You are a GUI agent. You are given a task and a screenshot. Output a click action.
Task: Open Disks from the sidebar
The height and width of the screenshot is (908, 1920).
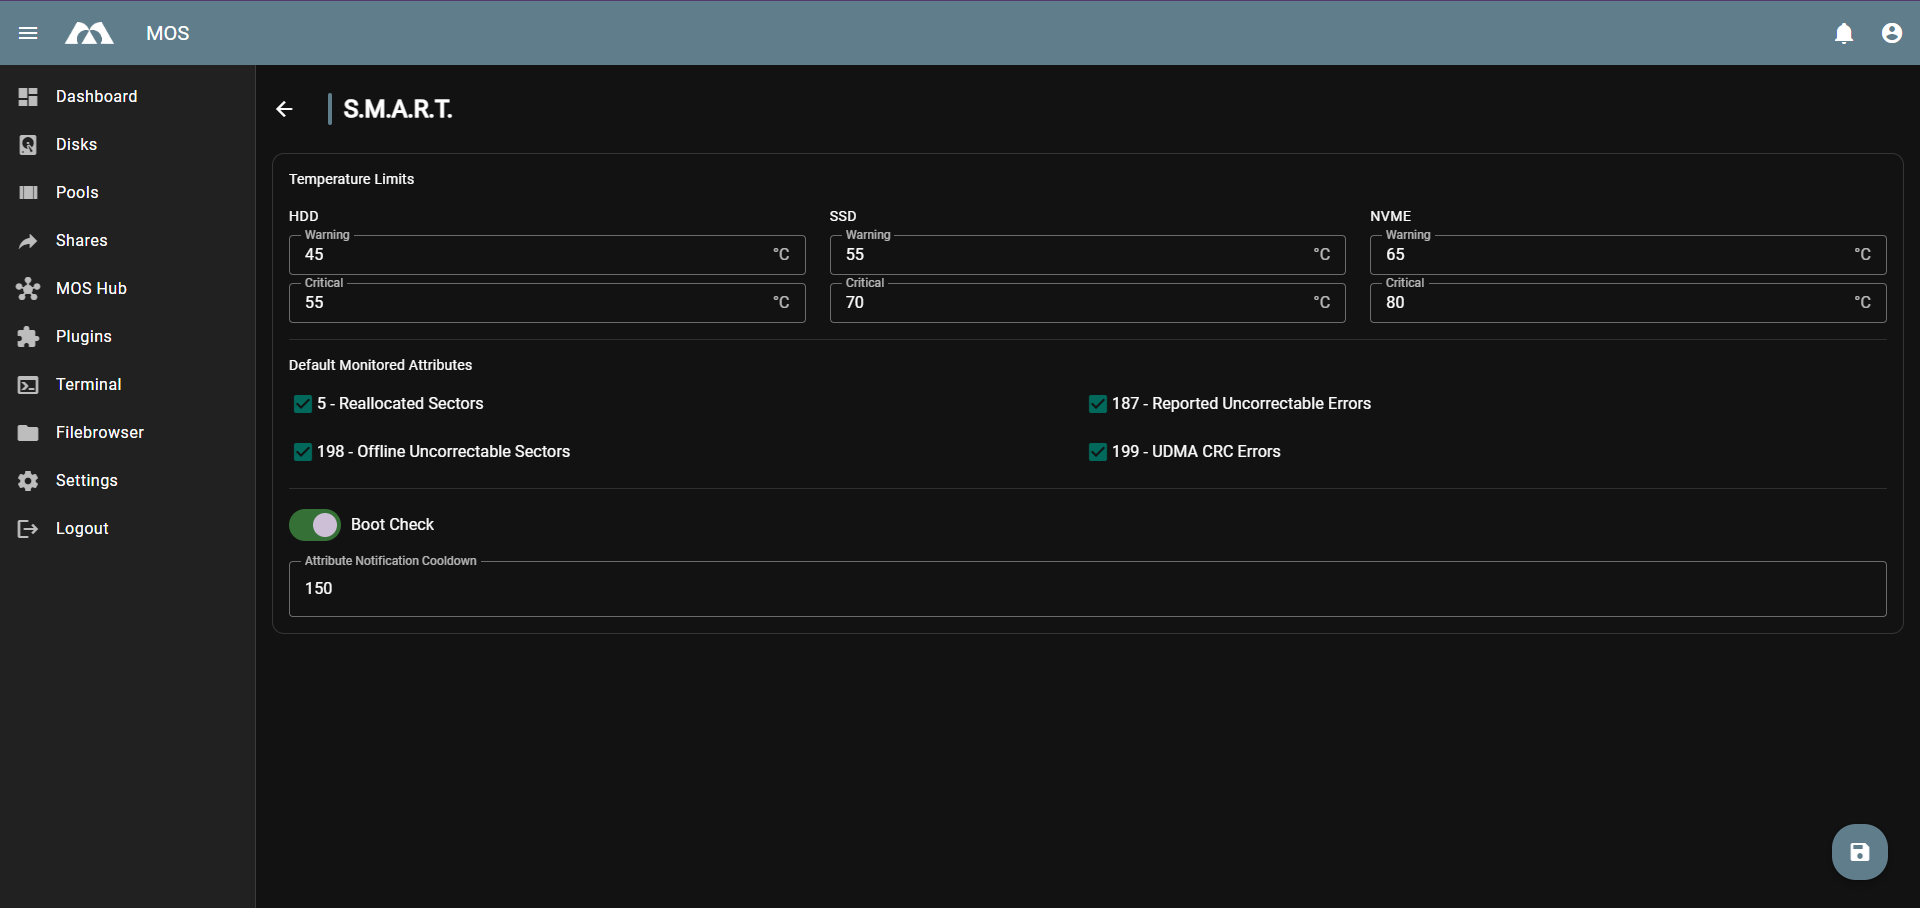click(76, 144)
